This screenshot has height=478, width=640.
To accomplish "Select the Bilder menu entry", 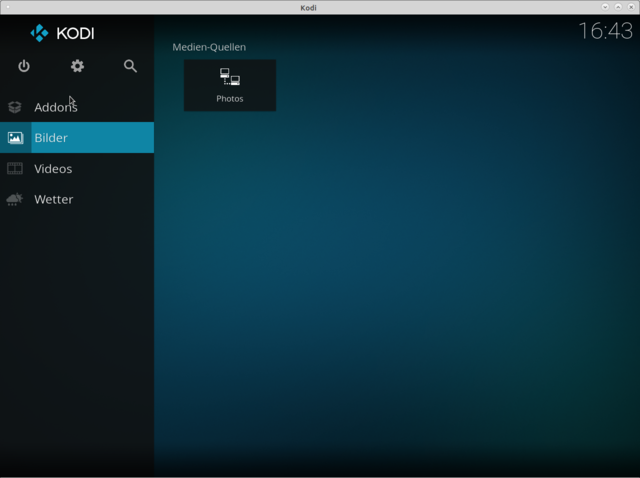I will point(77,138).
